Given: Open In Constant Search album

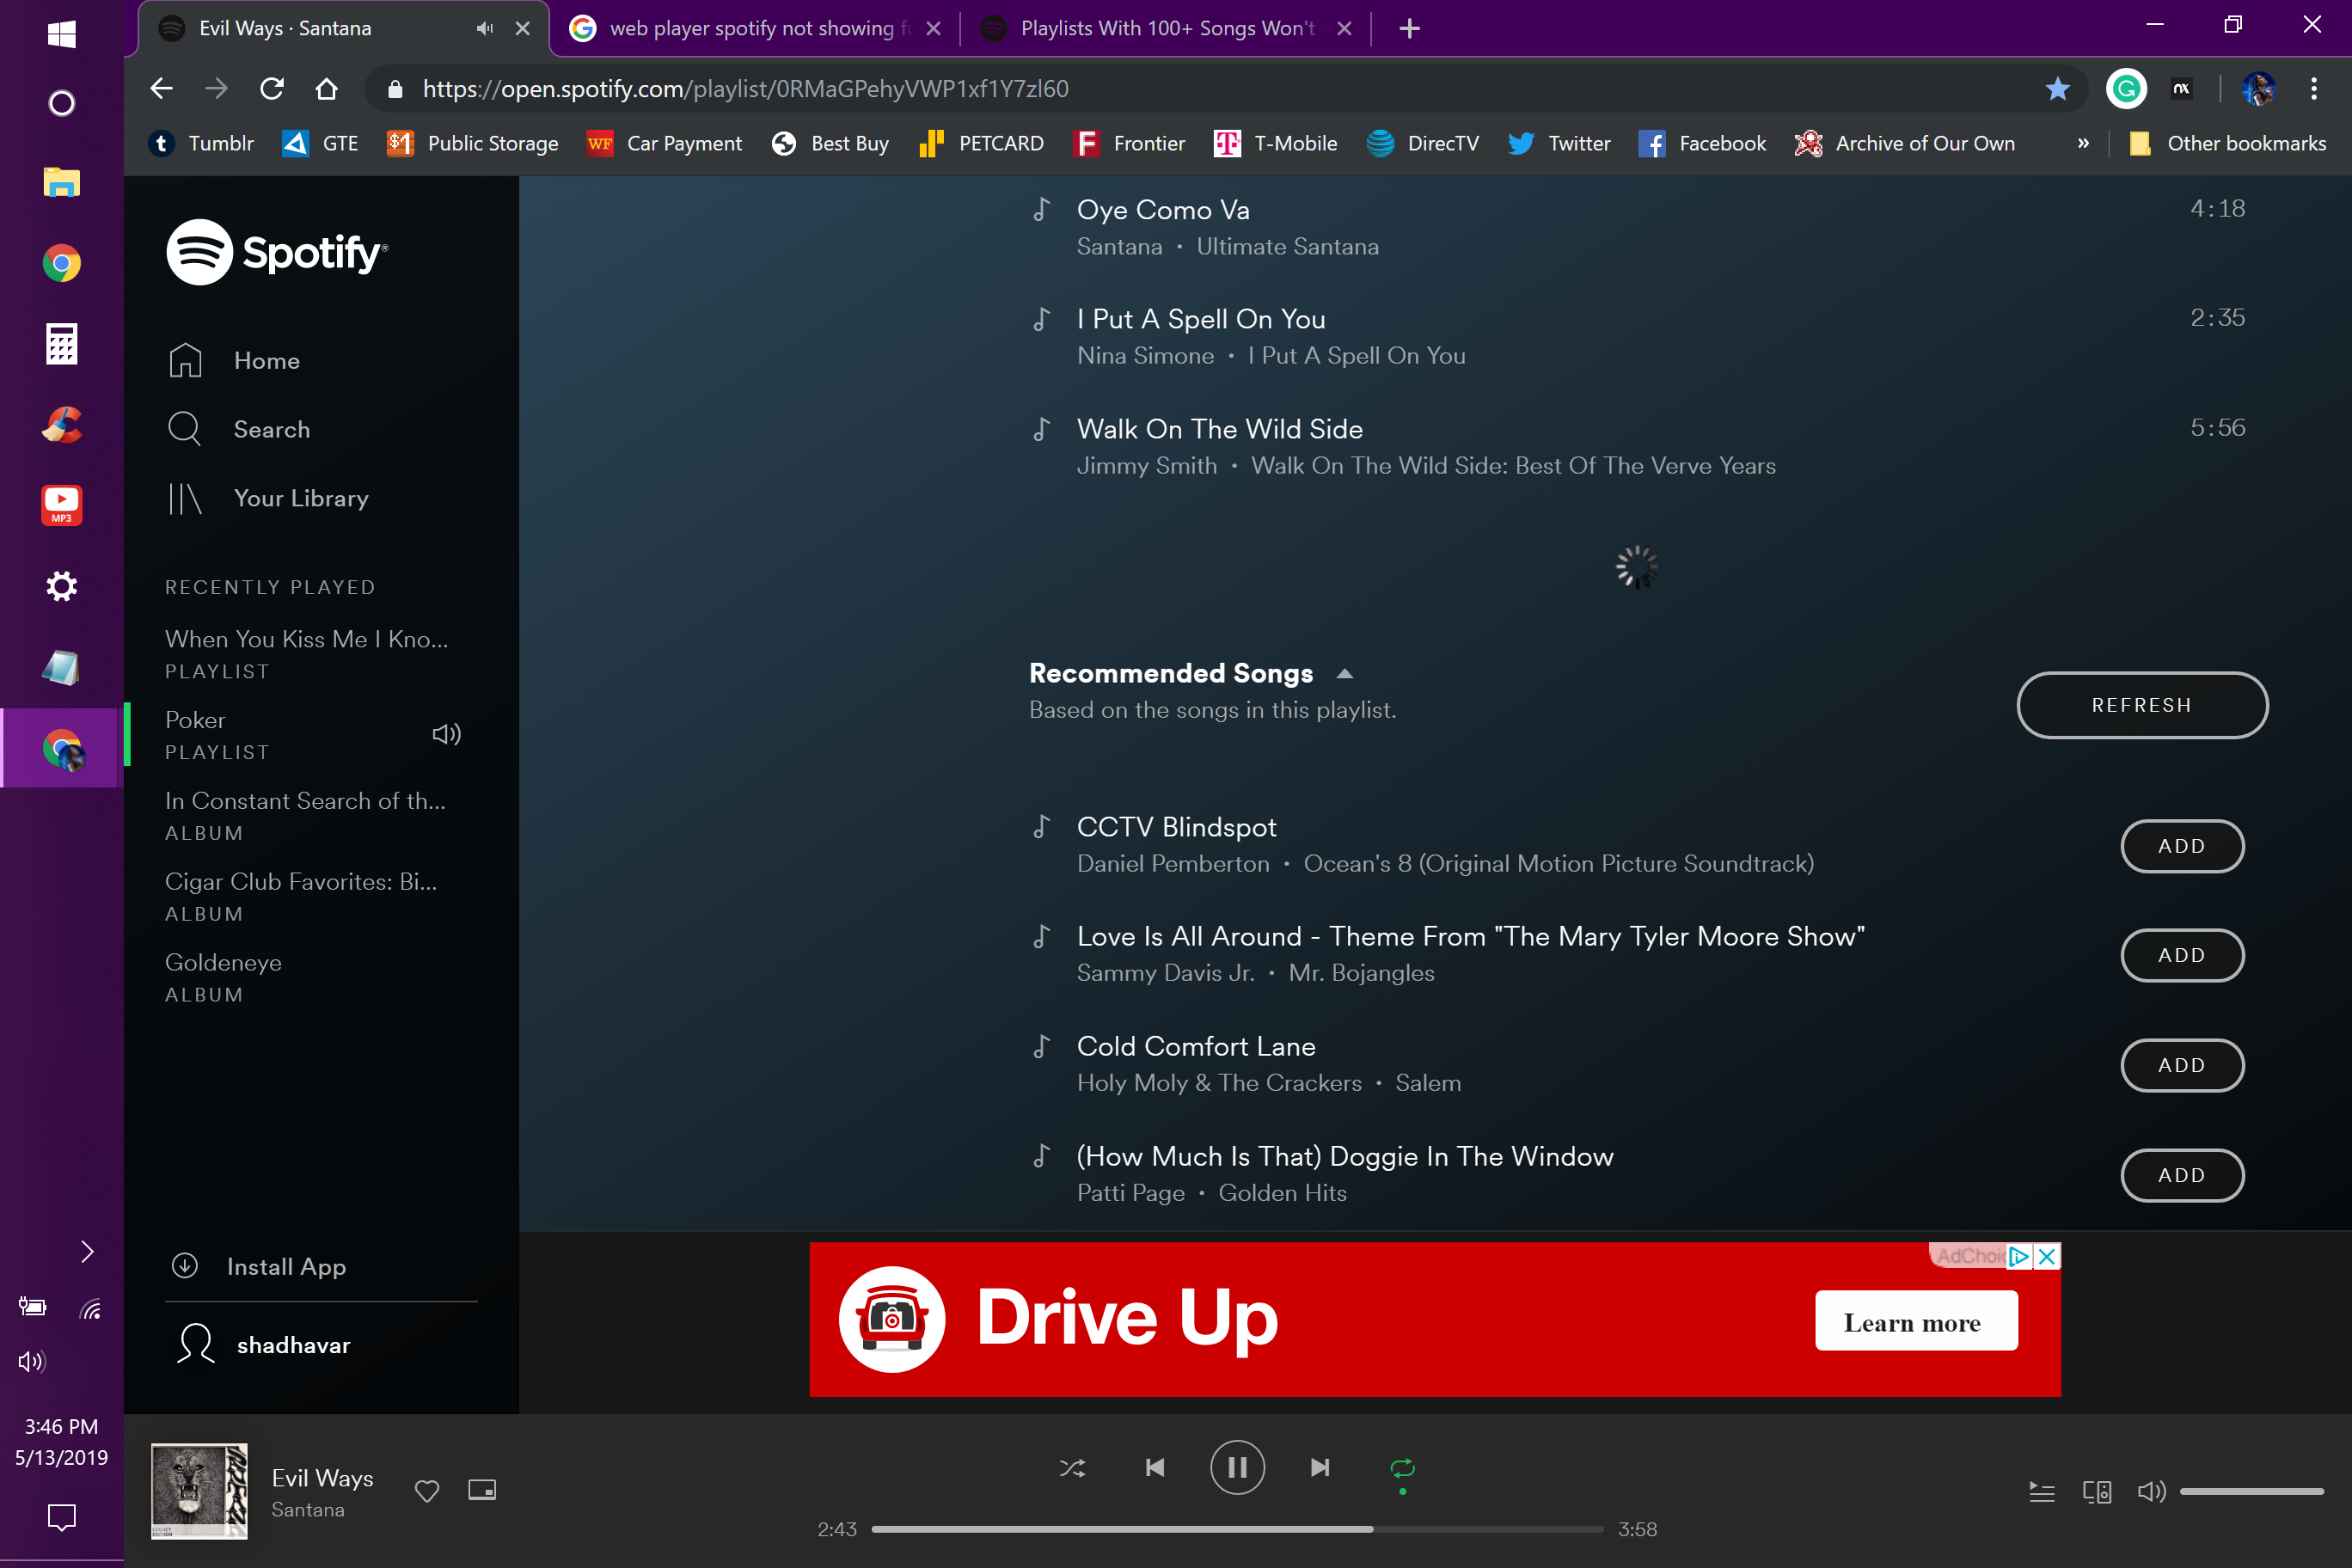Looking at the screenshot, I should pos(305,801).
